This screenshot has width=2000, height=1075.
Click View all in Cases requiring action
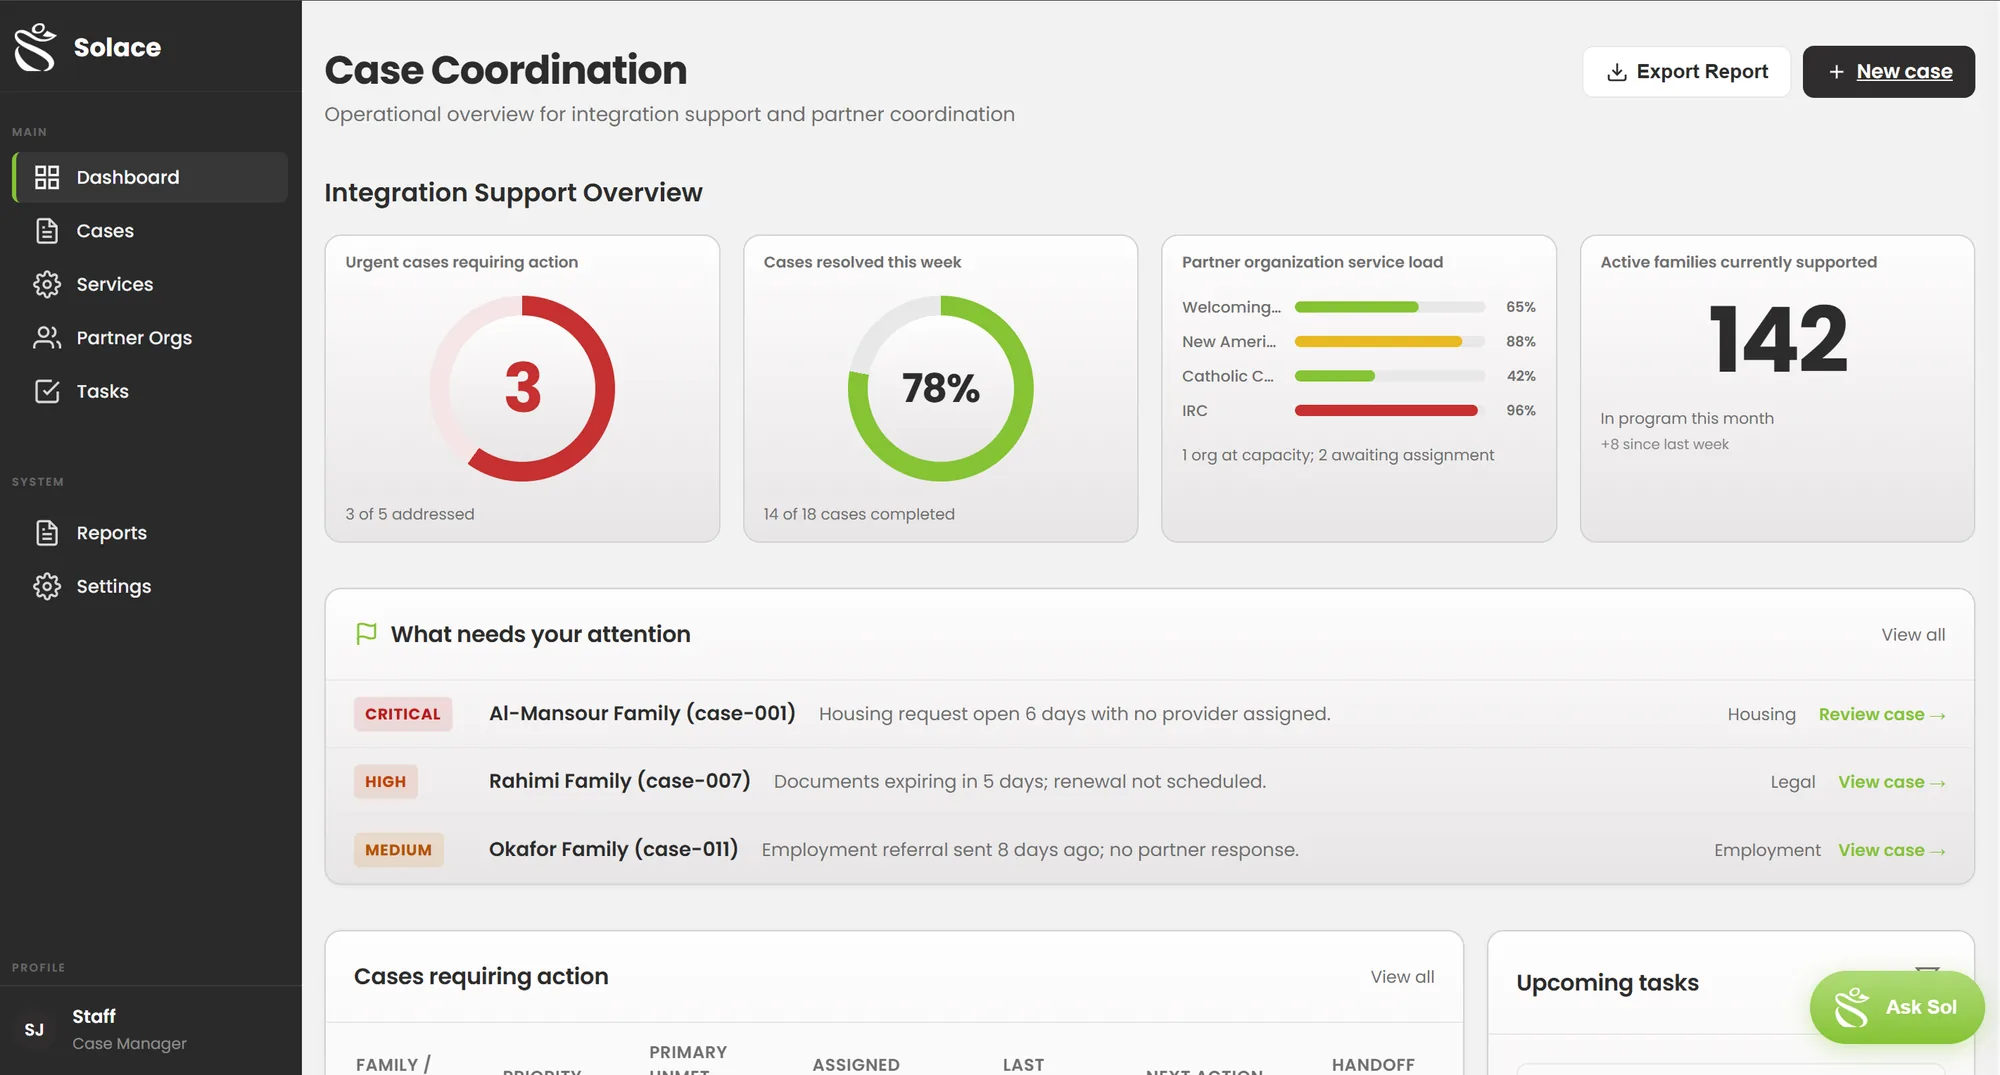(x=1402, y=976)
